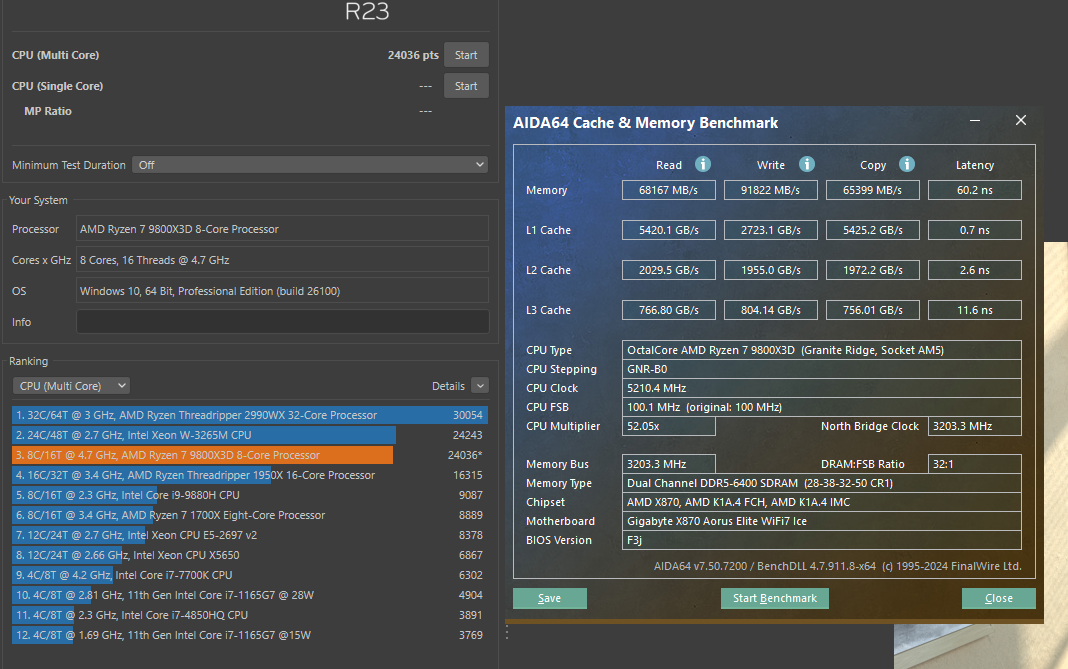1068x669 pixels.
Task: Click the Info input field
Action: point(283,322)
